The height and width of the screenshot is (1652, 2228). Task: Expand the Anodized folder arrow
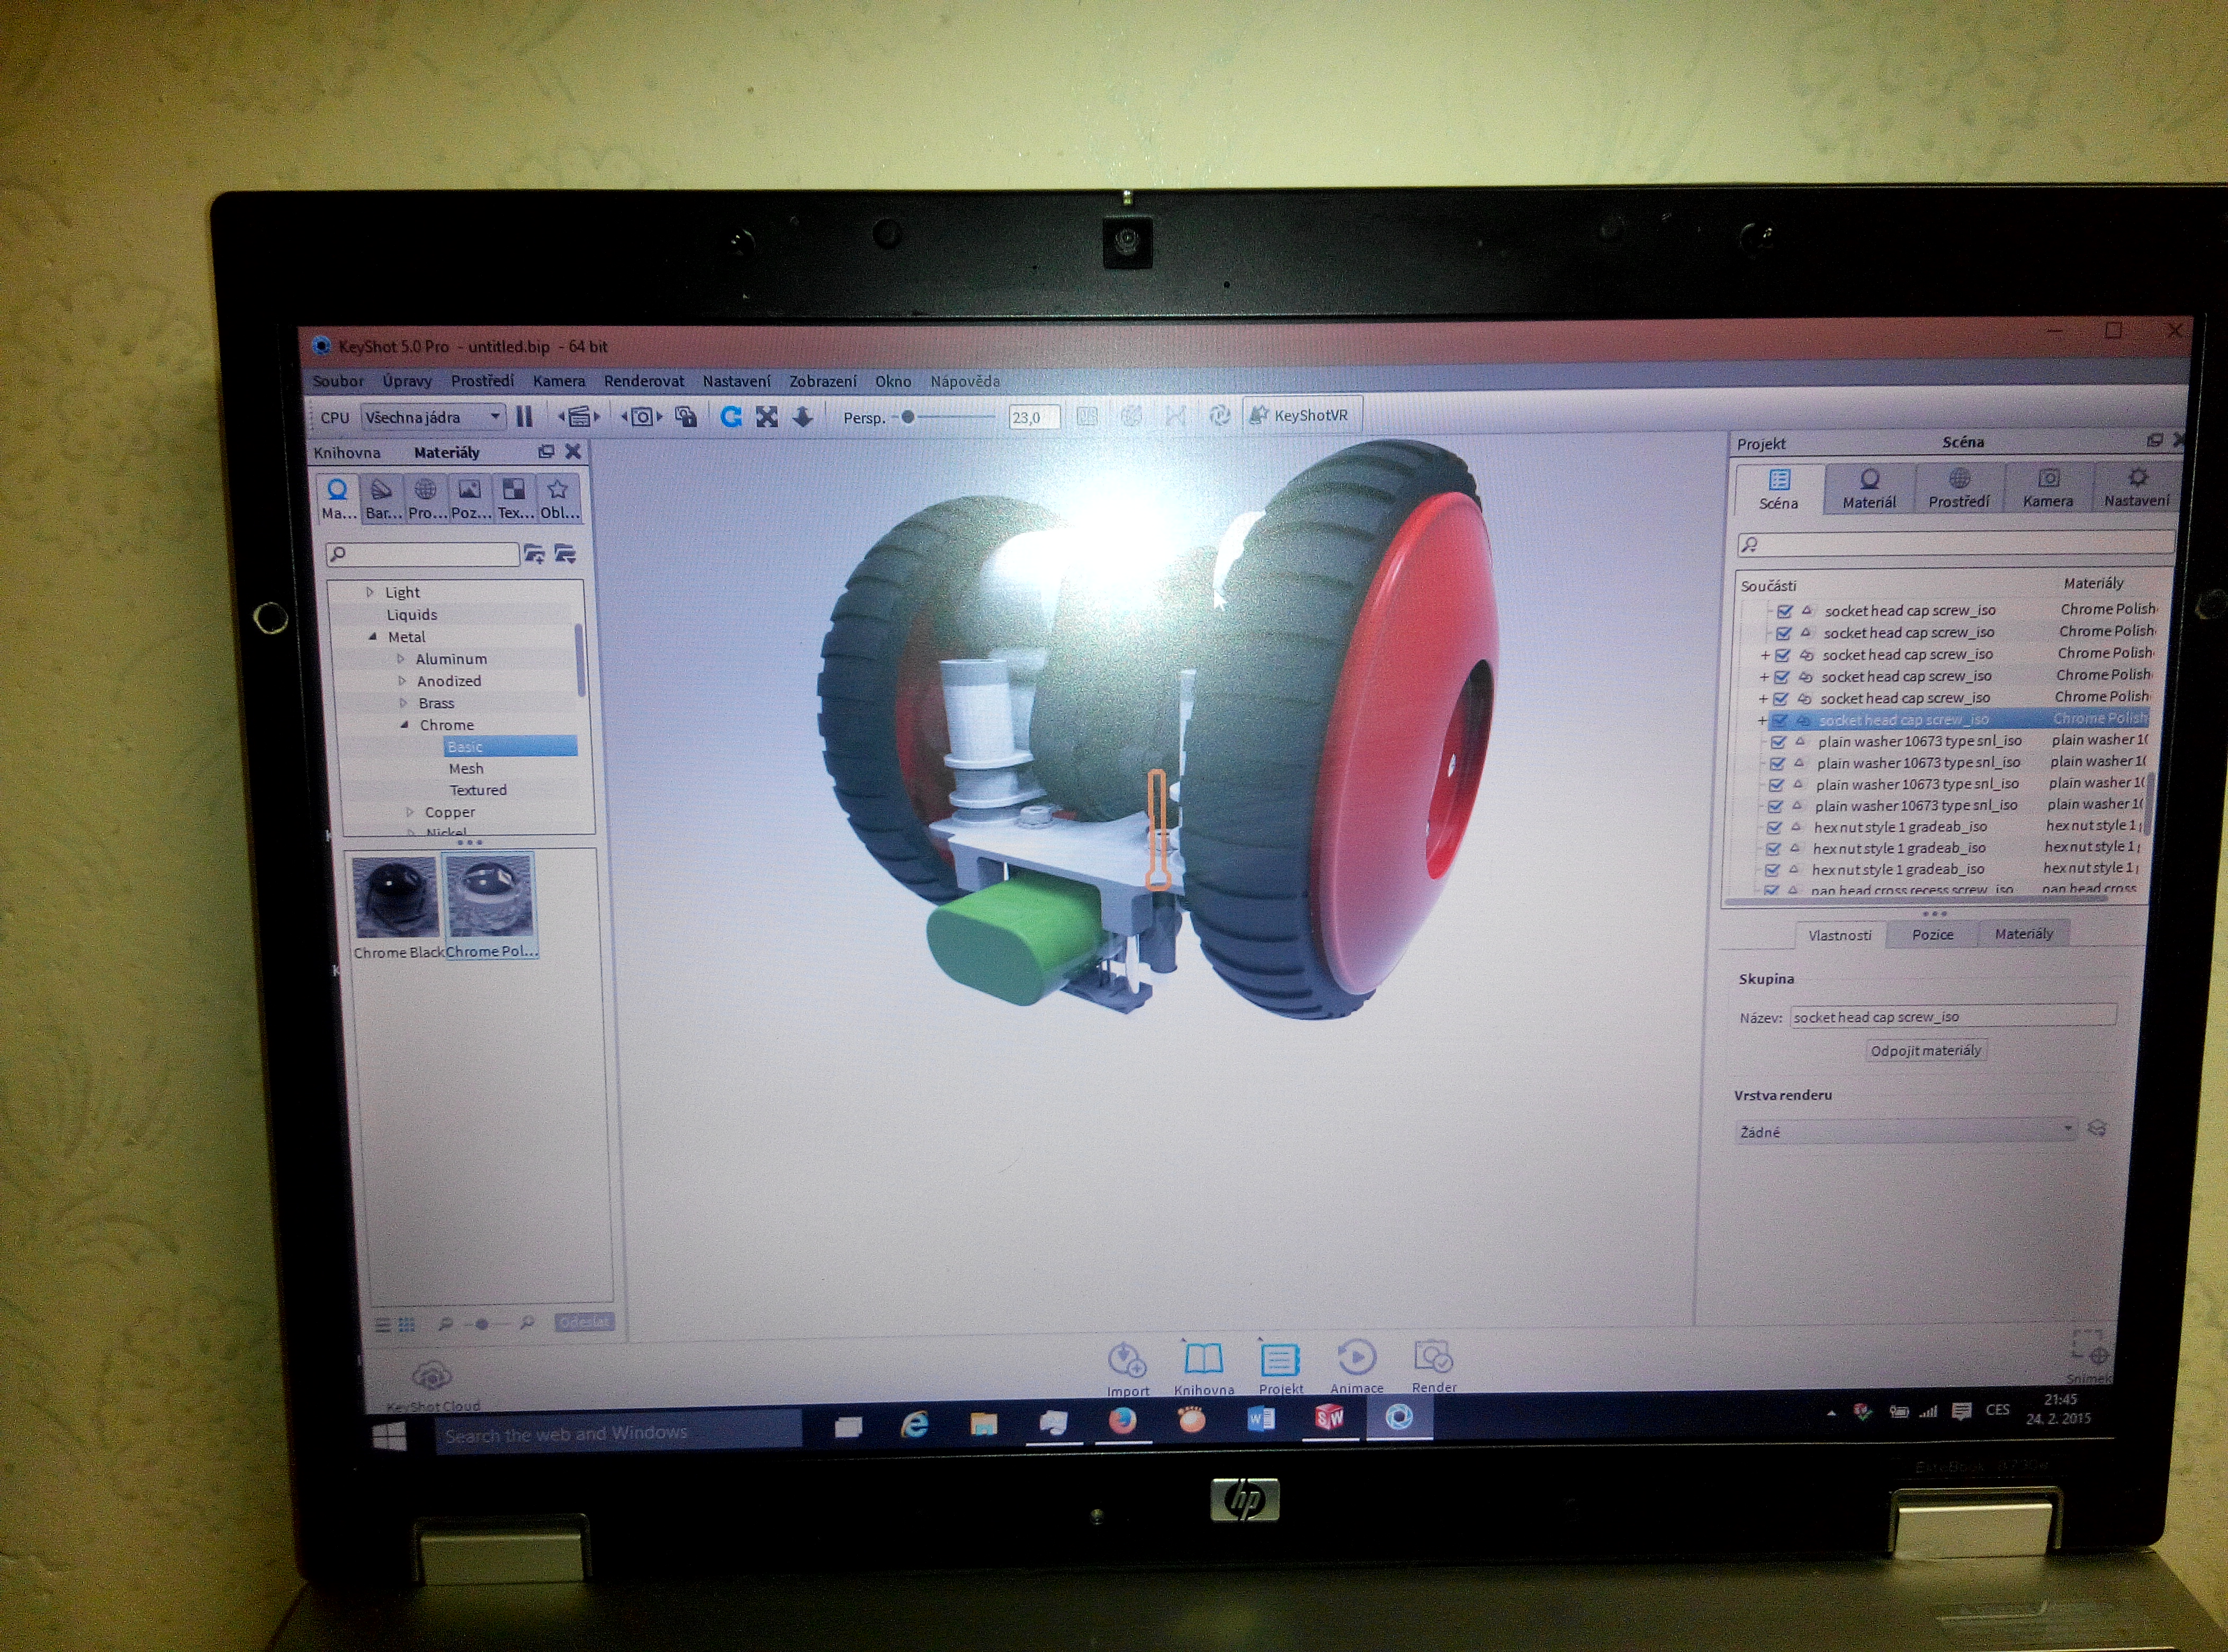402,680
